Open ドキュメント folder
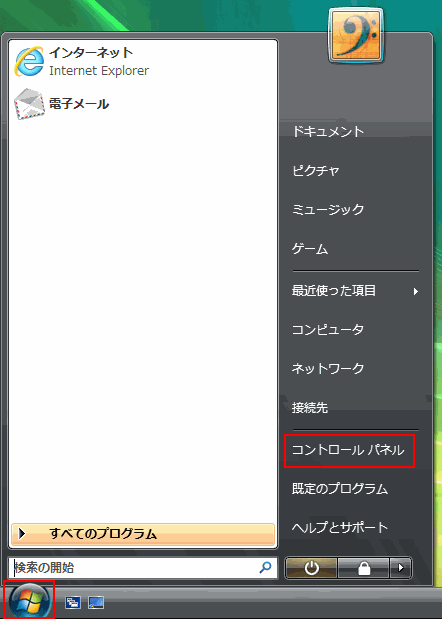The image size is (442, 619). pos(328,131)
